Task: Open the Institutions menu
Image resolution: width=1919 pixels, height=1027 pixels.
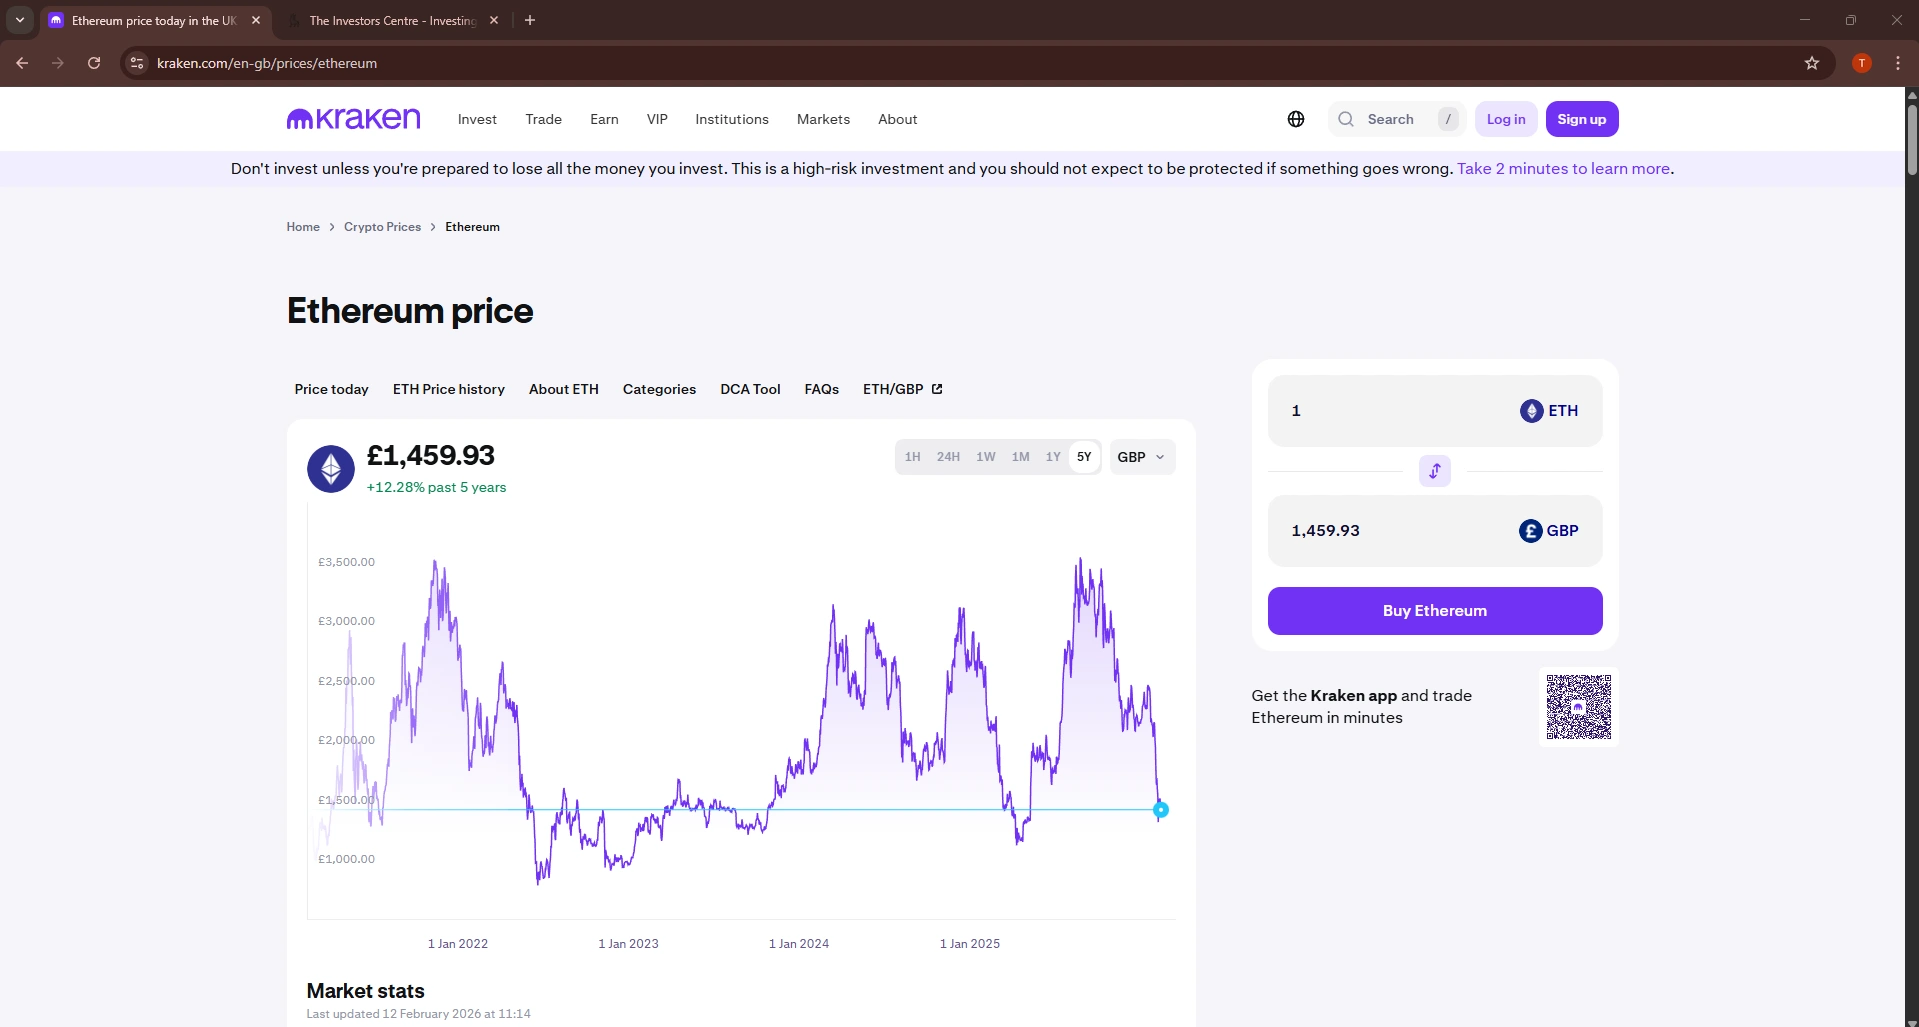Action: (732, 119)
